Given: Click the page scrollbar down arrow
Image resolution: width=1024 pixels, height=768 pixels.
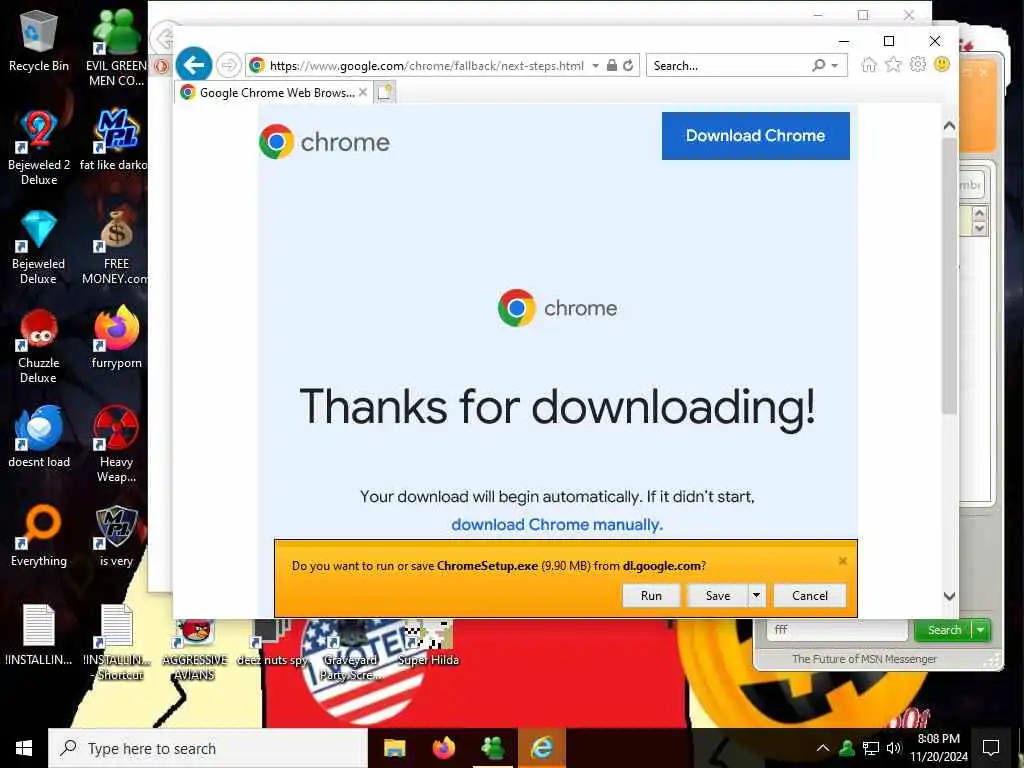Looking at the screenshot, I should coord(950,596).
